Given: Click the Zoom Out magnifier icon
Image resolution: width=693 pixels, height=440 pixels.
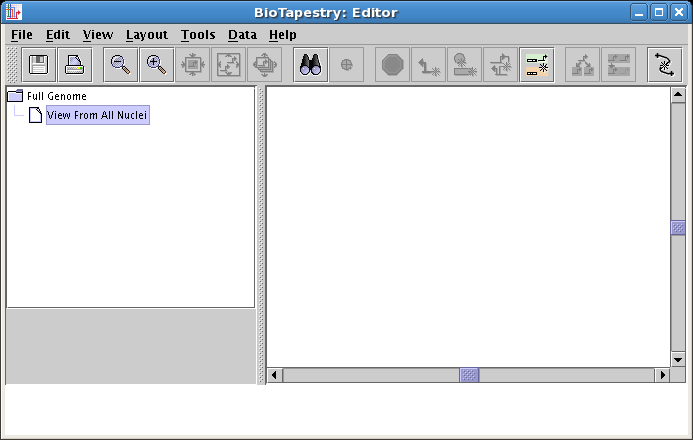Looking at the screenshot, I should [121, 65].
